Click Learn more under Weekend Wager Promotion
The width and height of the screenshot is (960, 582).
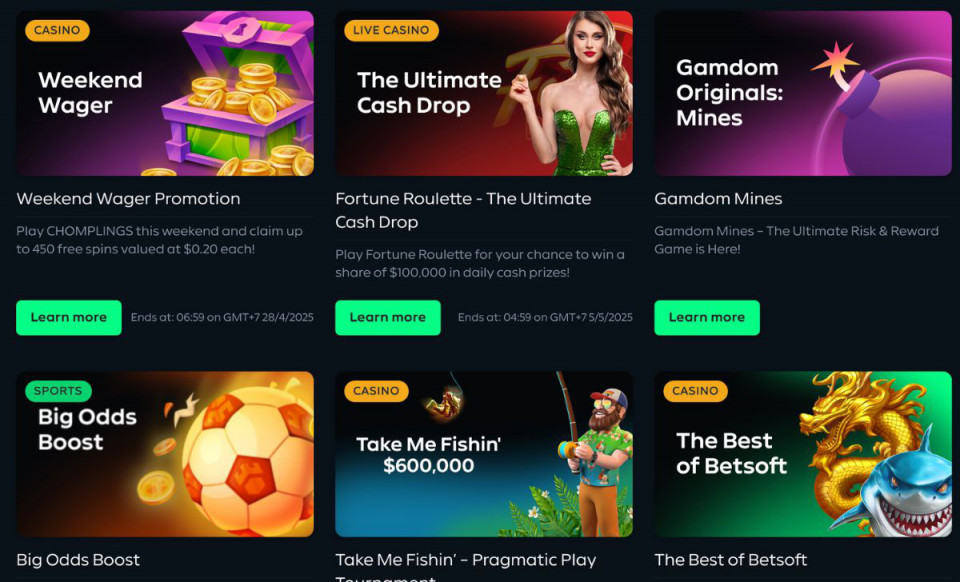(69, 318)
